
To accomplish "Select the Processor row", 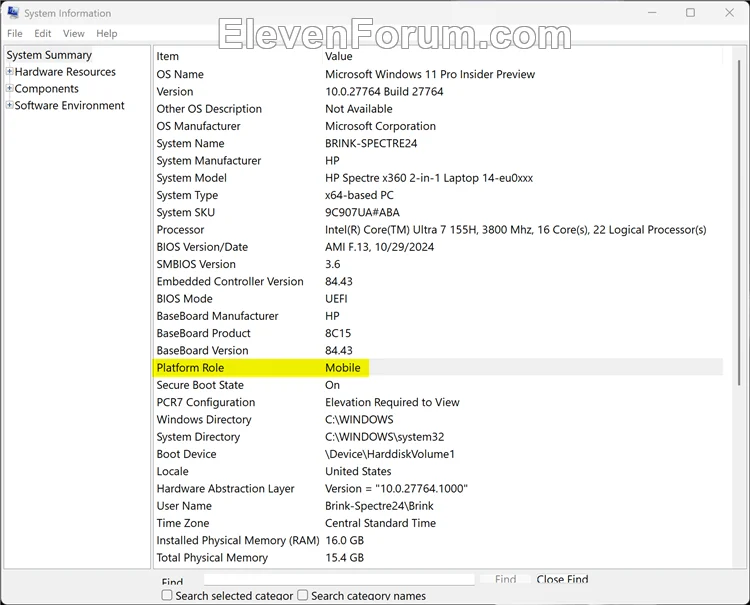I will click(x=438, y=230).
